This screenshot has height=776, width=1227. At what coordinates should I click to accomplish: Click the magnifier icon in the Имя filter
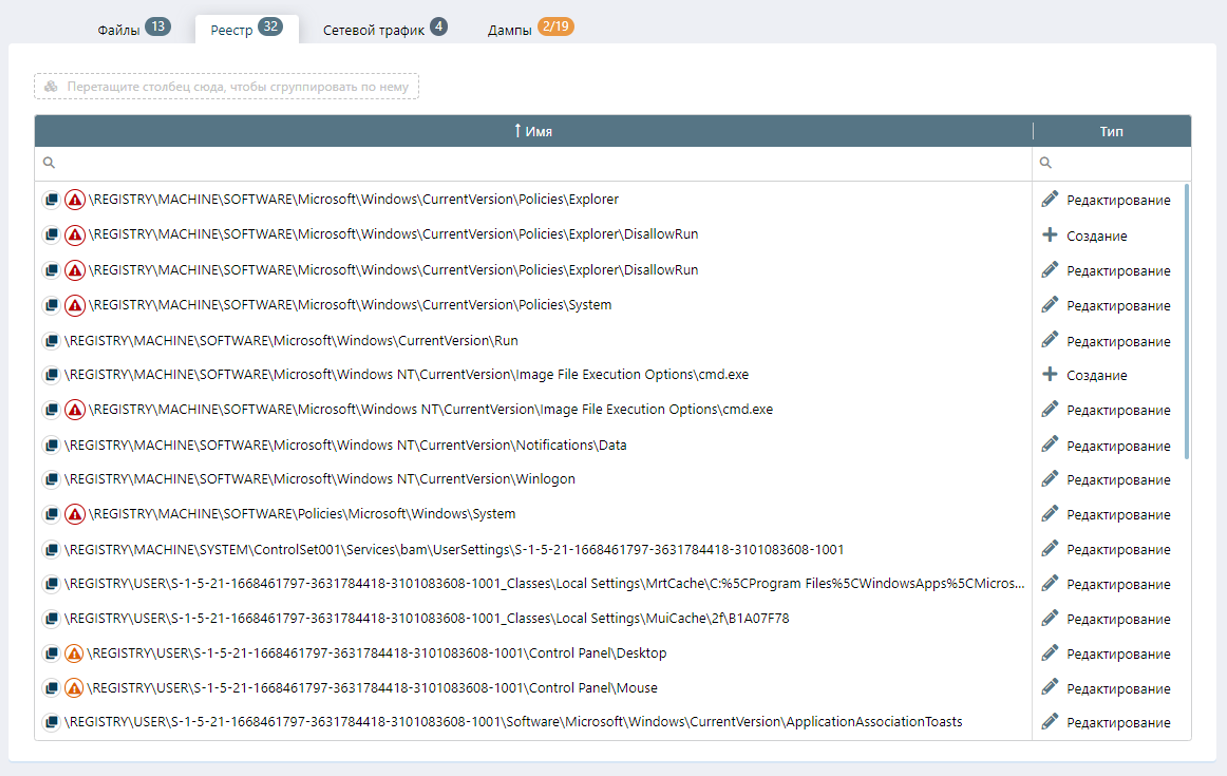49,163
